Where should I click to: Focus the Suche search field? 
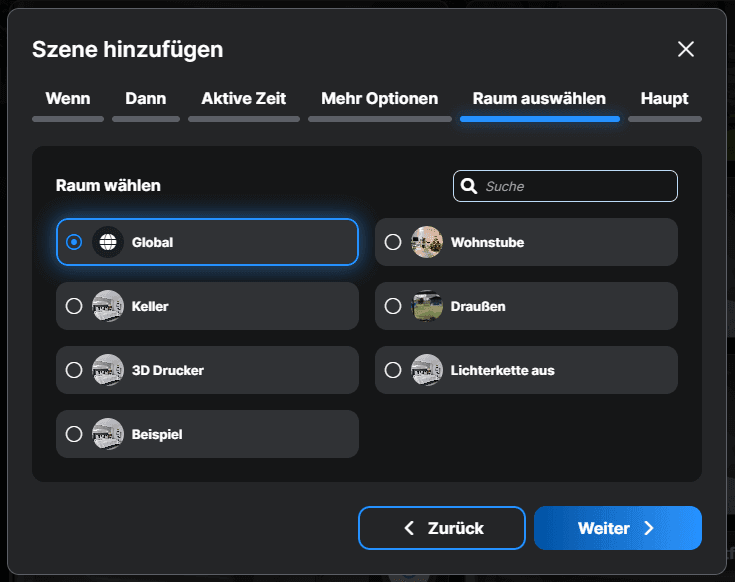click(575, 186)
